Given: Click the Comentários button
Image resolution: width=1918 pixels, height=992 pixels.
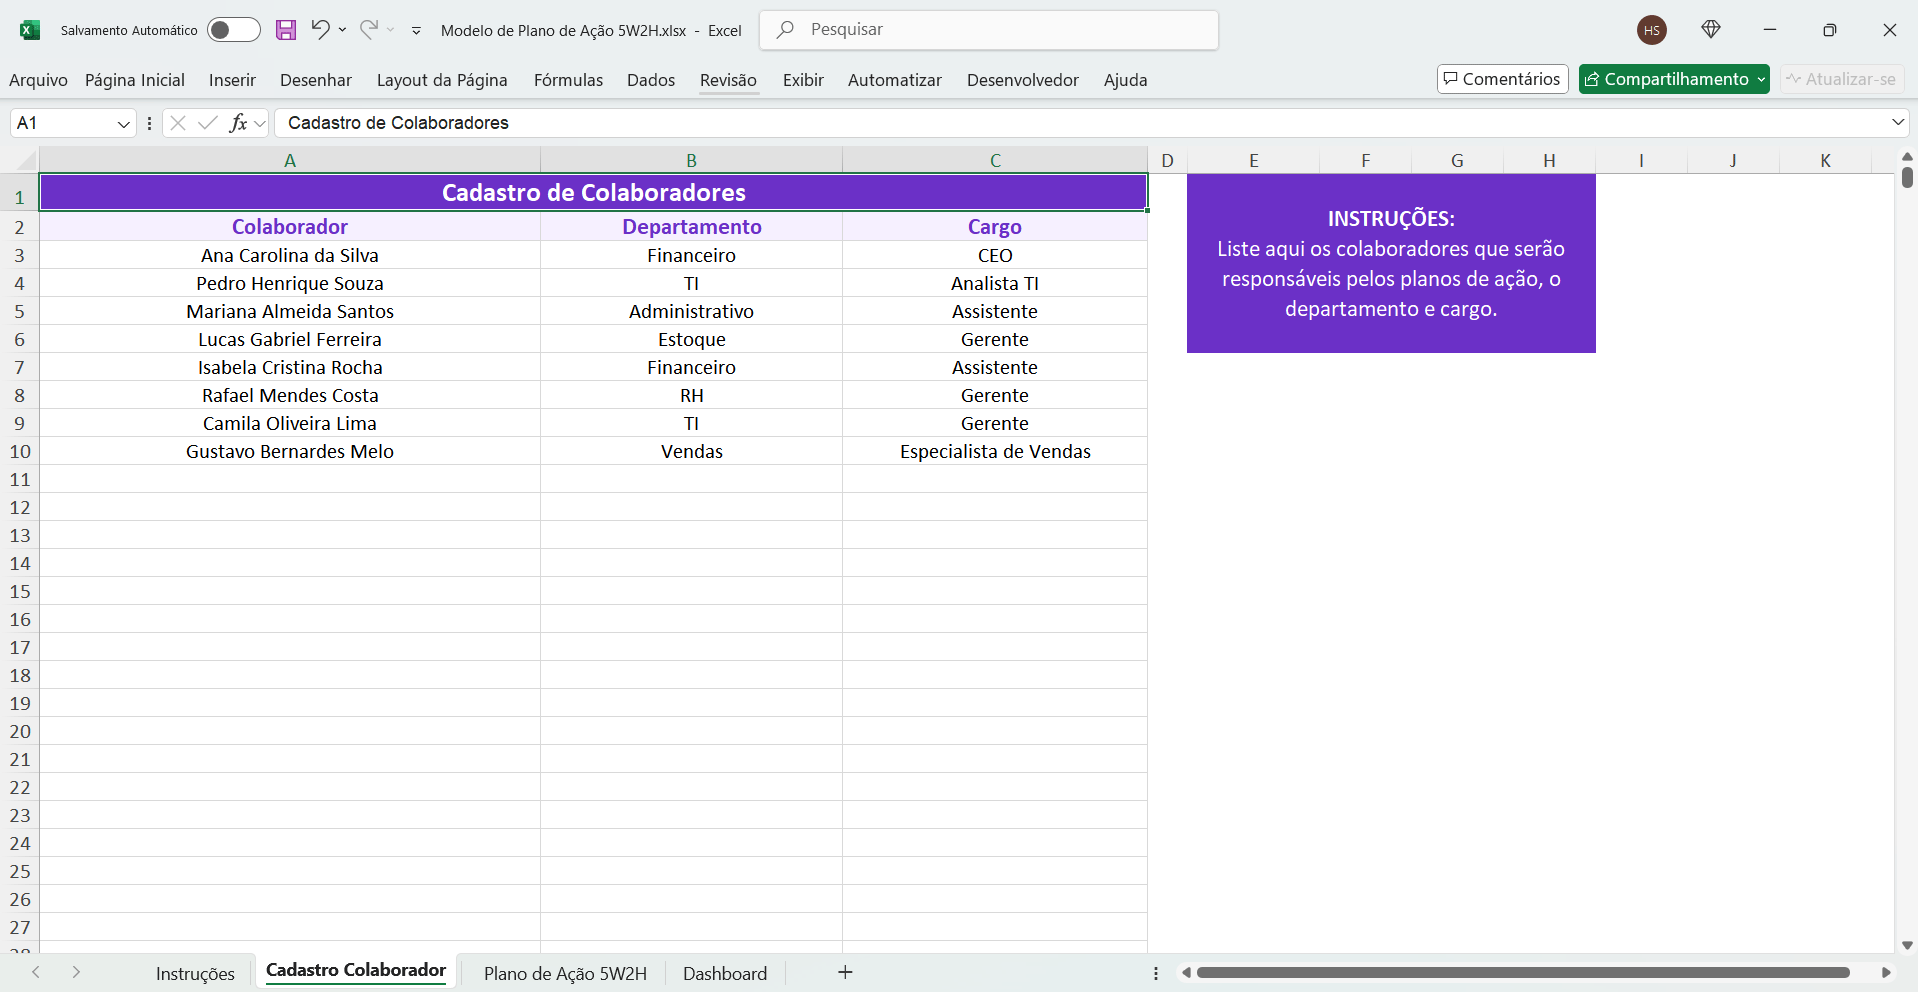Looking at the screenshot, I should [1502, 79].
